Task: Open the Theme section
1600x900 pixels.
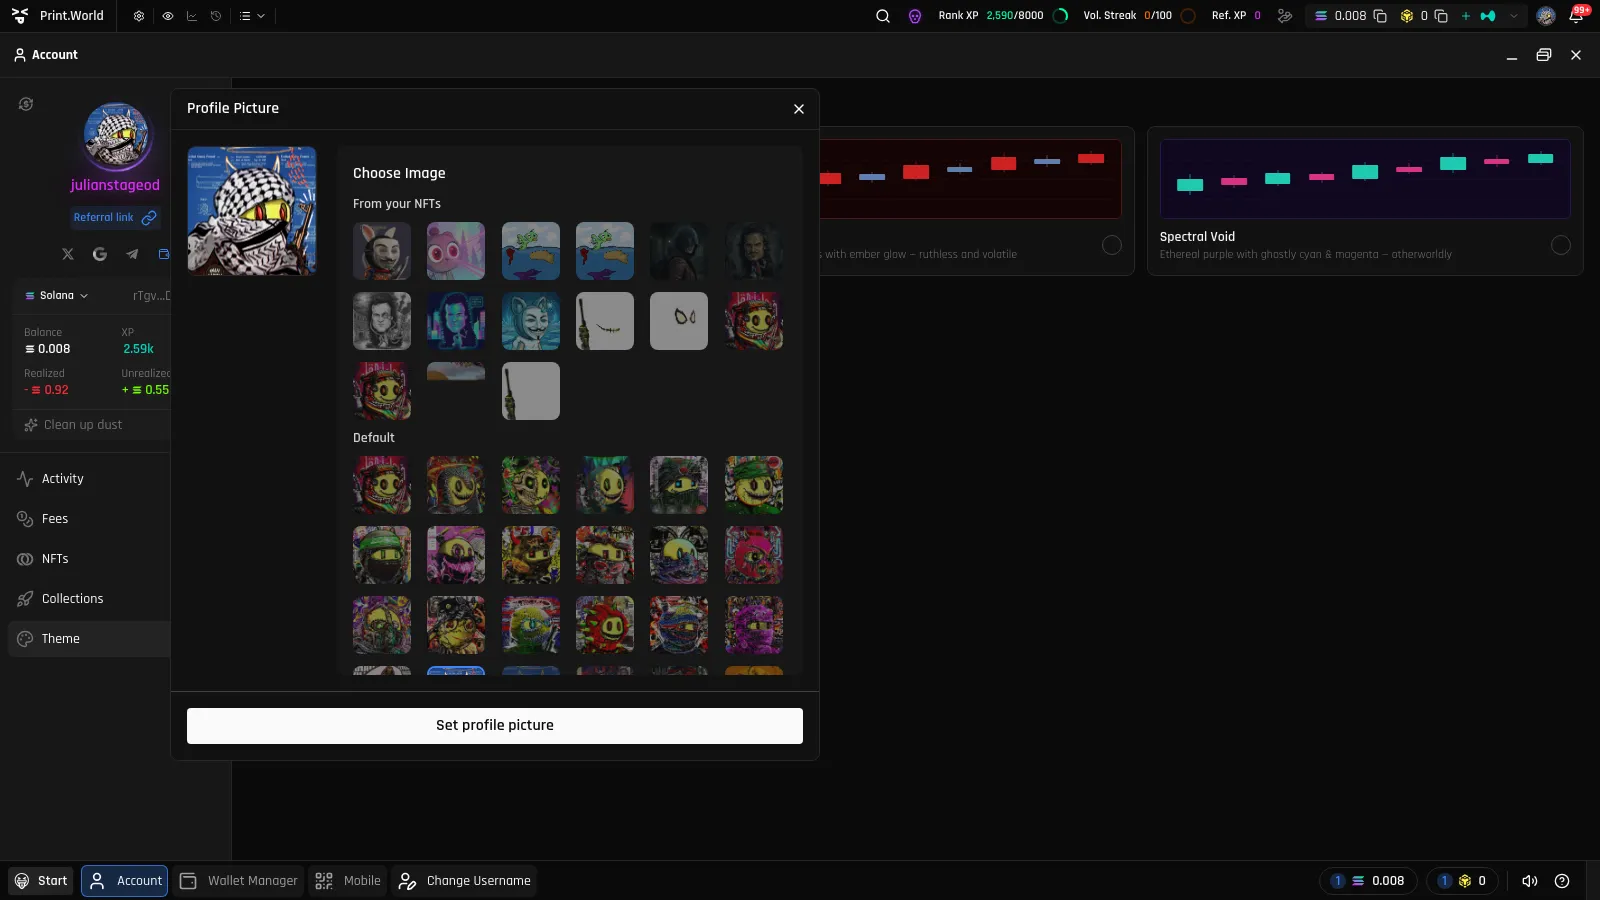Action: 89,639
